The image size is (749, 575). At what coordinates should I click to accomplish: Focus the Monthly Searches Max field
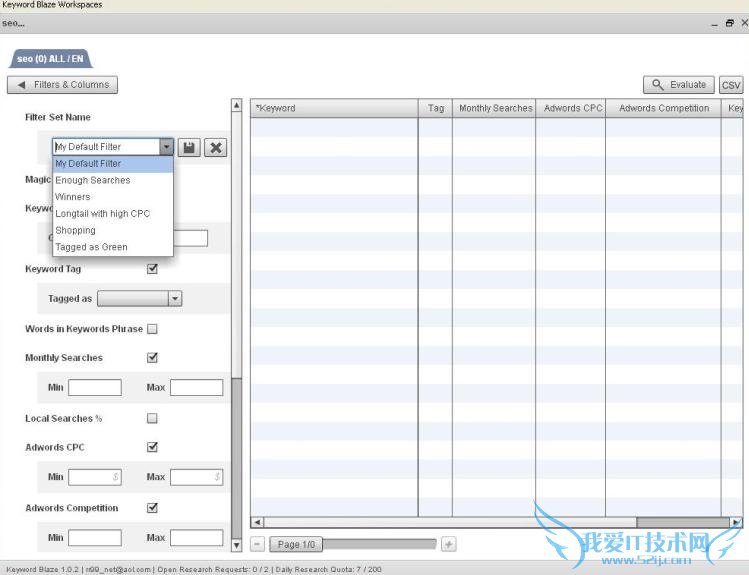(196, 387)
